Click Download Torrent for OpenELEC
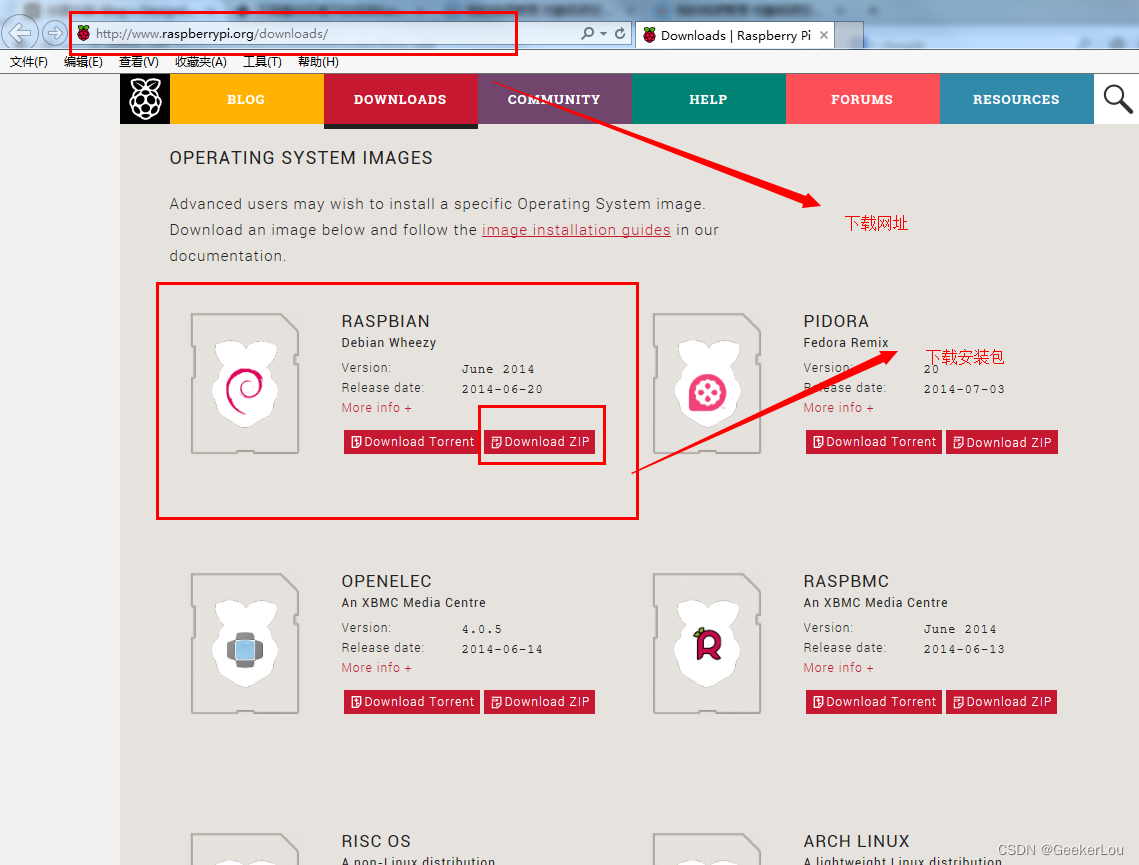 point(412,702)
